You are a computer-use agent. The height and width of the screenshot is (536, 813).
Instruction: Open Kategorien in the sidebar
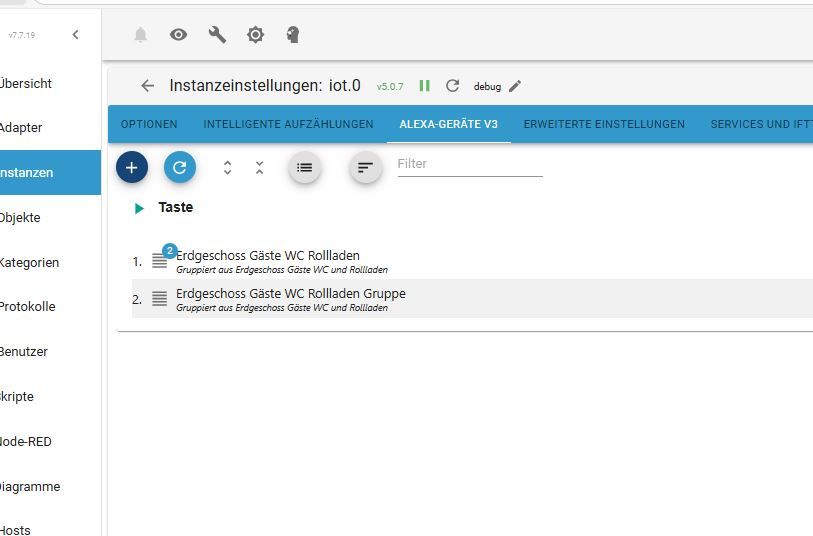pos(50,262)
